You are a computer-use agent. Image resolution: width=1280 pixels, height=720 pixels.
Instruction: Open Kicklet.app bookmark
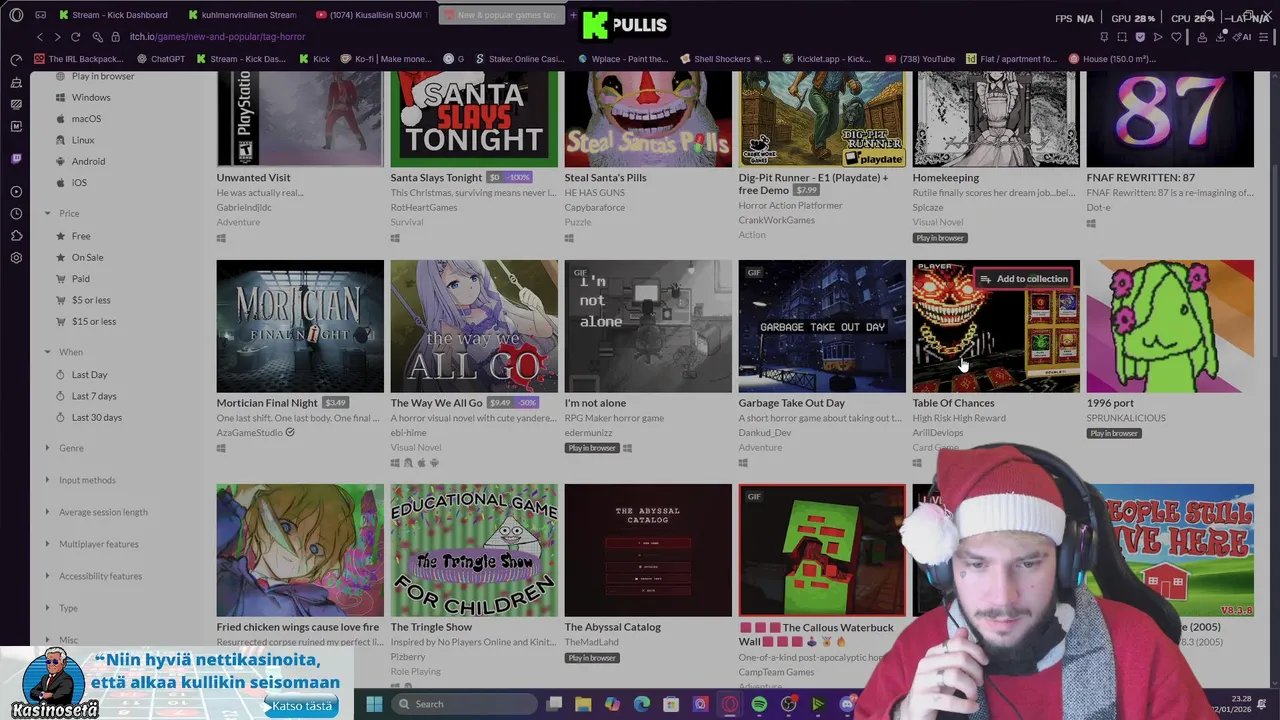coord(827,59)
